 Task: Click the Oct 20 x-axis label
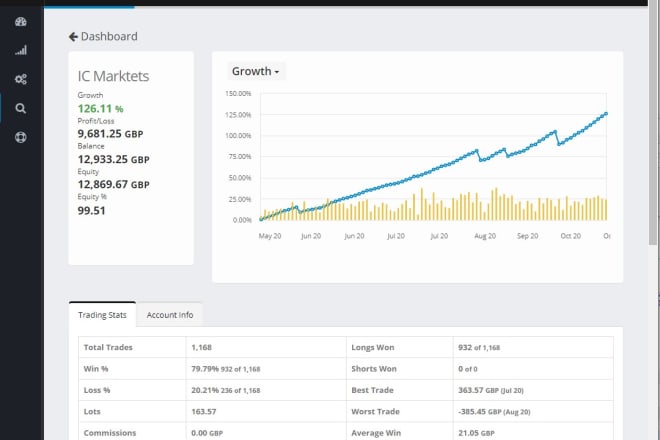[570, 236]
